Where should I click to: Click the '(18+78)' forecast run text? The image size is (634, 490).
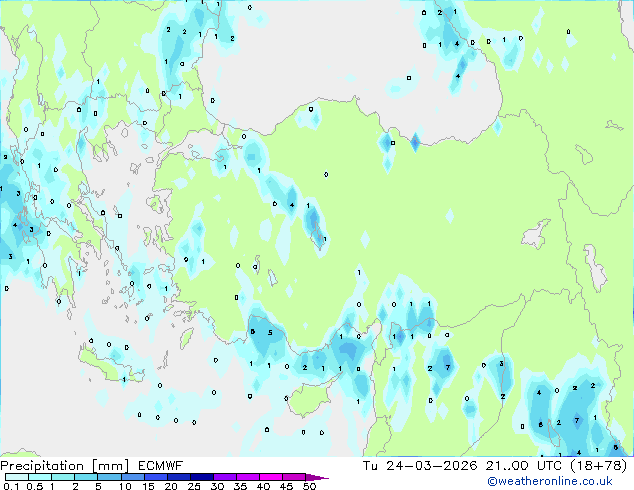point(598,466)
